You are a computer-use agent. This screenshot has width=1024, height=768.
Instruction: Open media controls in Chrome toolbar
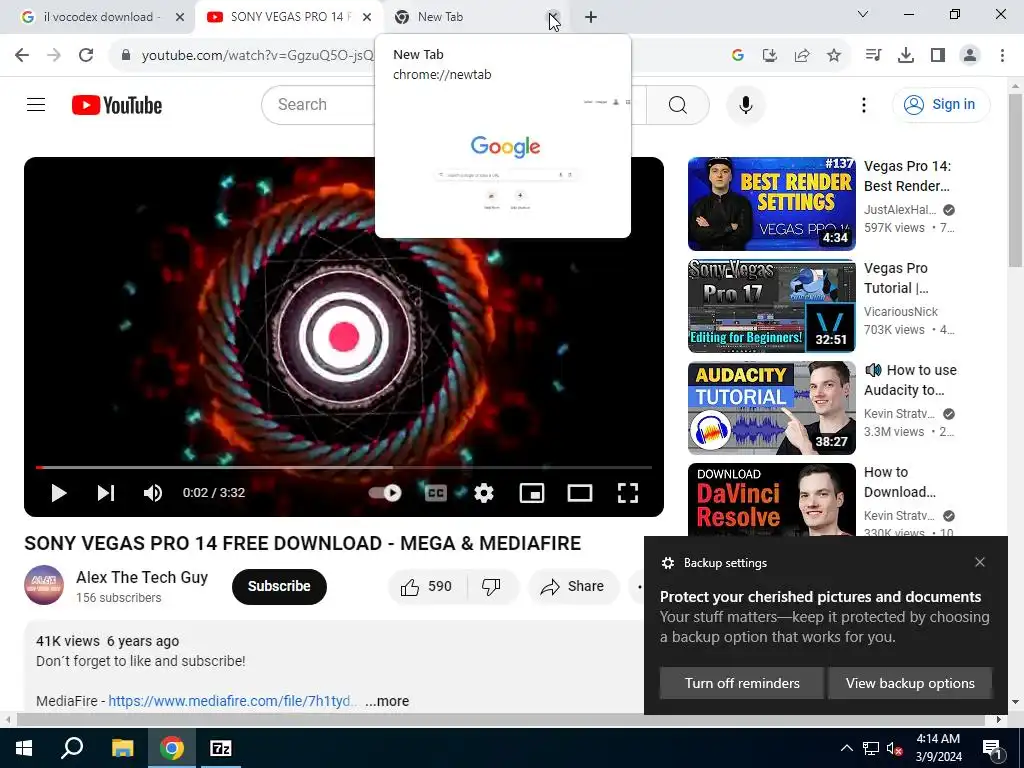tap(873, 56)
